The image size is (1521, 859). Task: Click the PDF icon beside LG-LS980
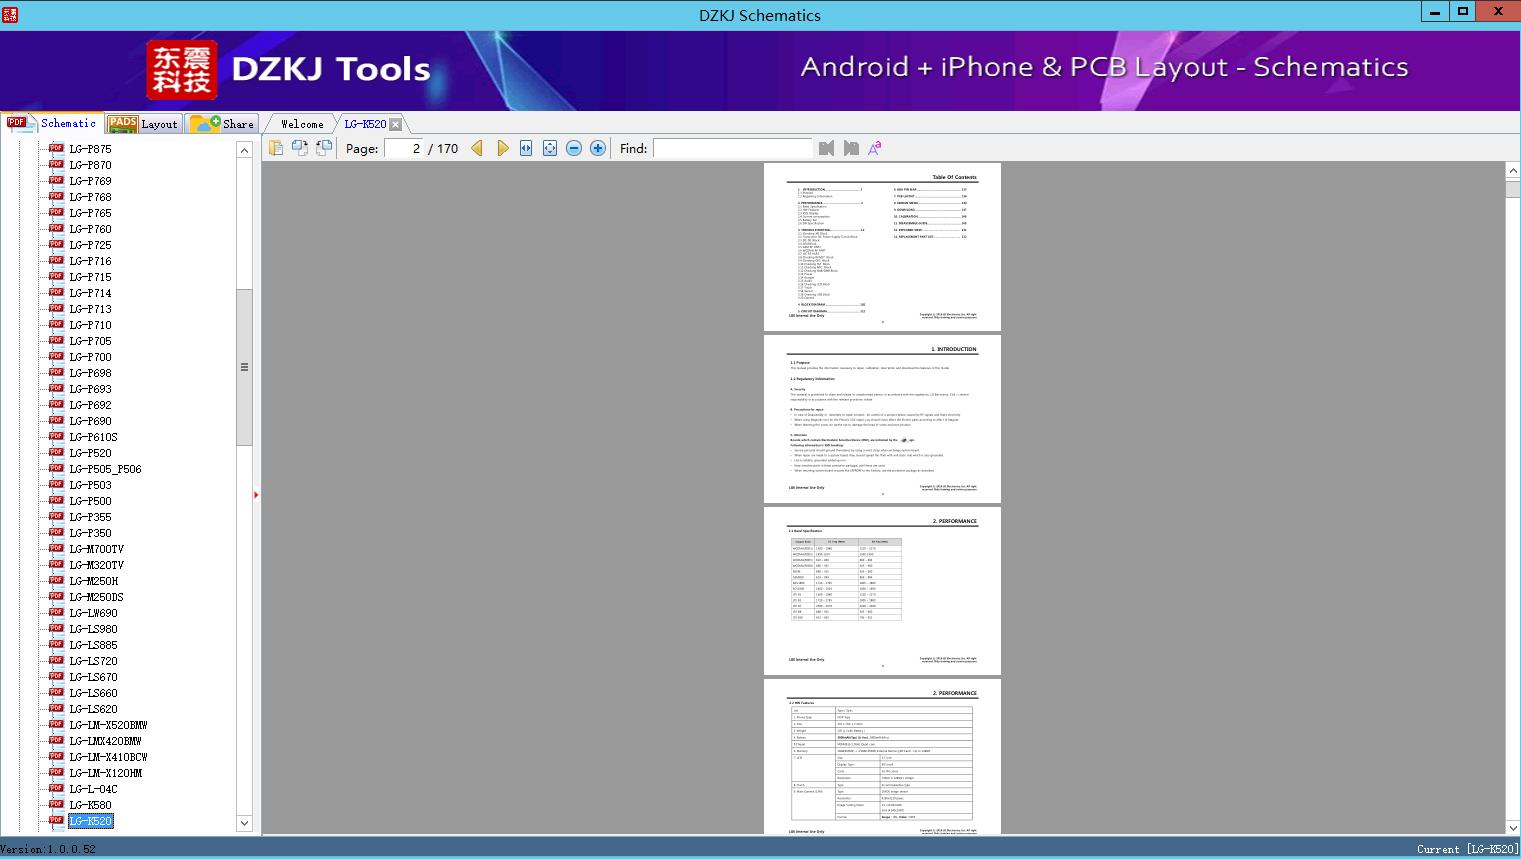click(x=56, y=629)
